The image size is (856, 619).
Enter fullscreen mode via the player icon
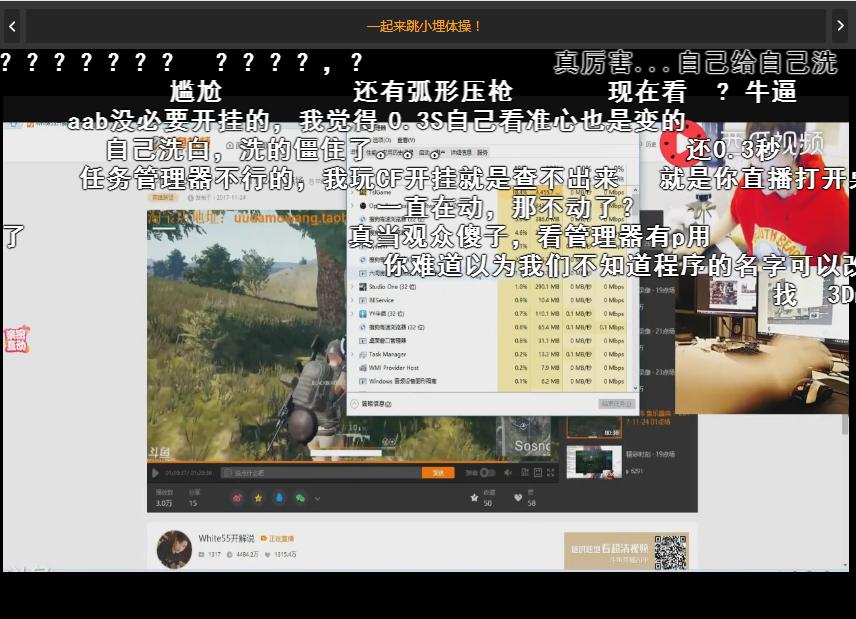550,473
